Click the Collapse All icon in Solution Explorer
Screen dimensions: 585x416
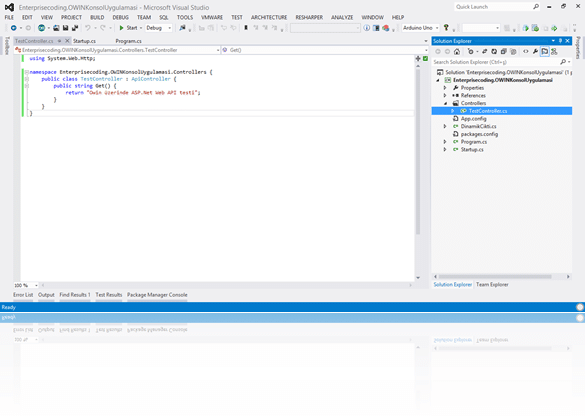(x=503, y=51)
